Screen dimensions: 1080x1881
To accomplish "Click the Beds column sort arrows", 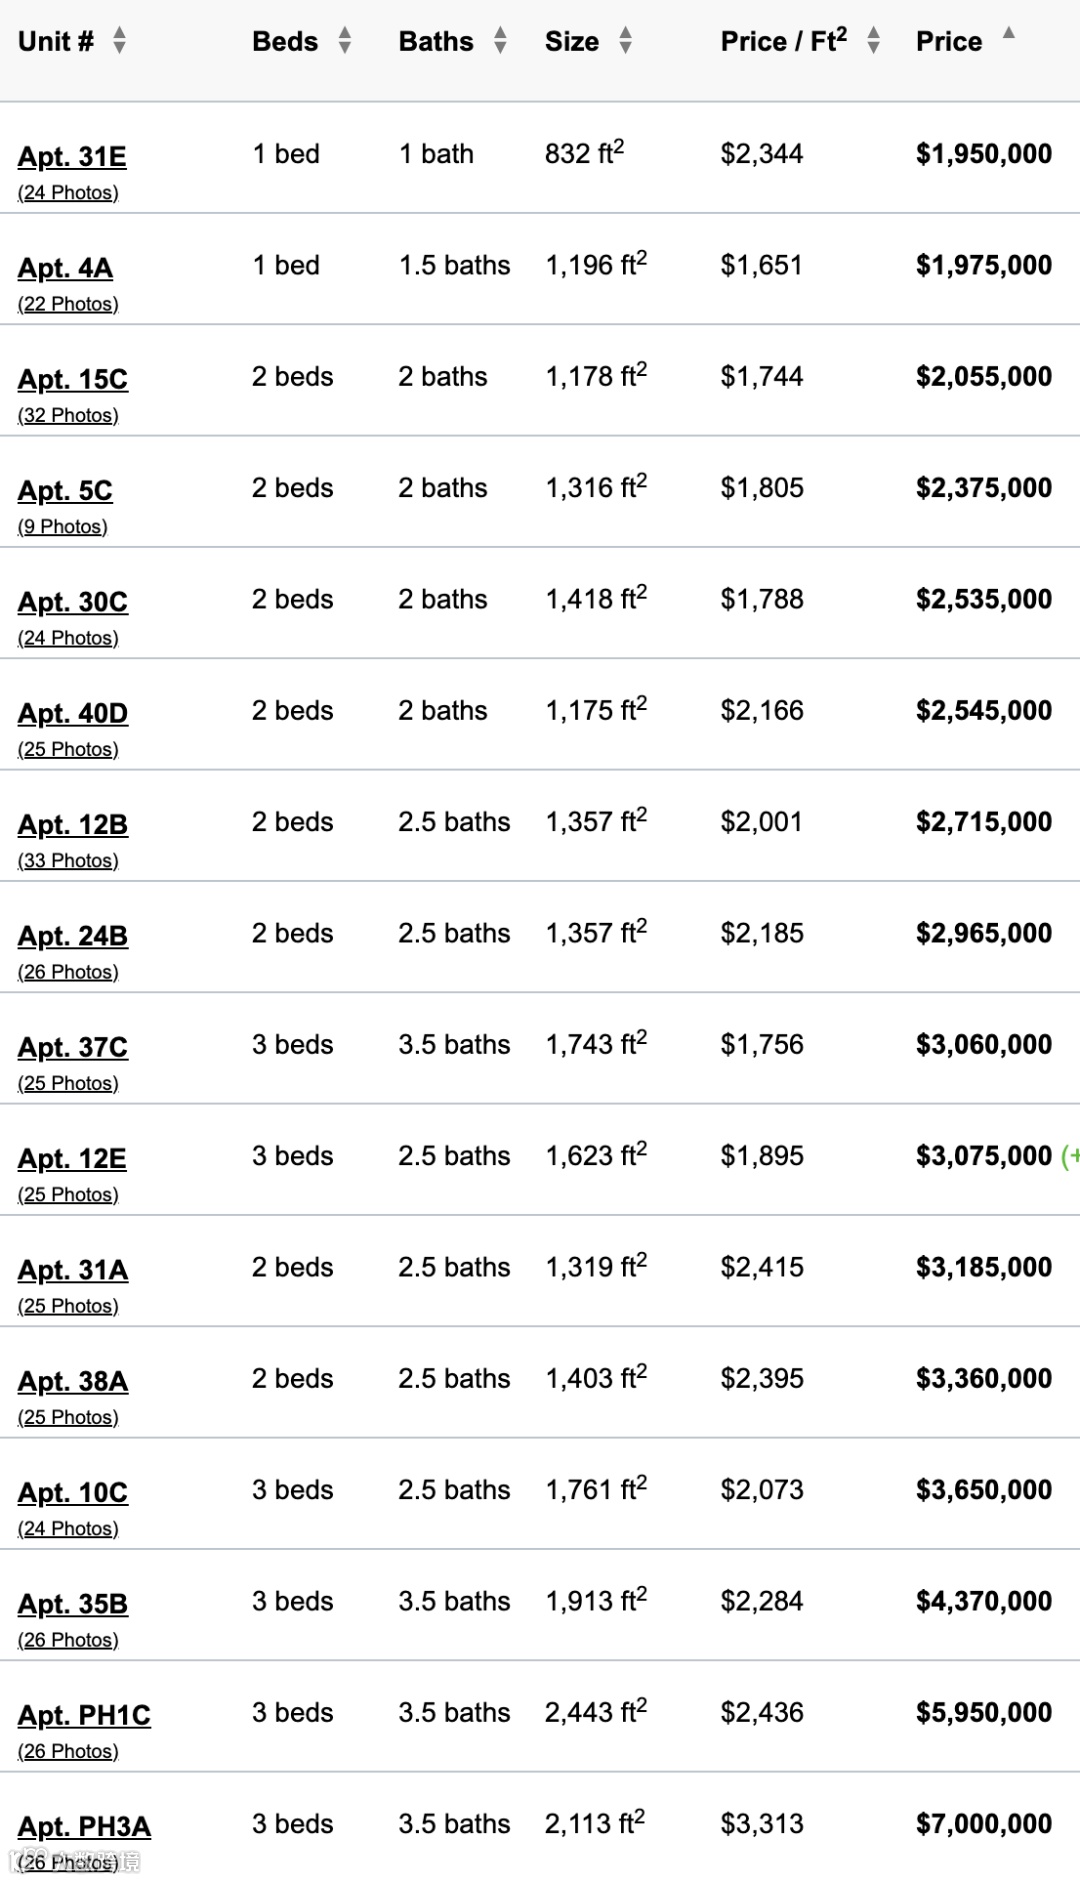I will click(345, 41).
